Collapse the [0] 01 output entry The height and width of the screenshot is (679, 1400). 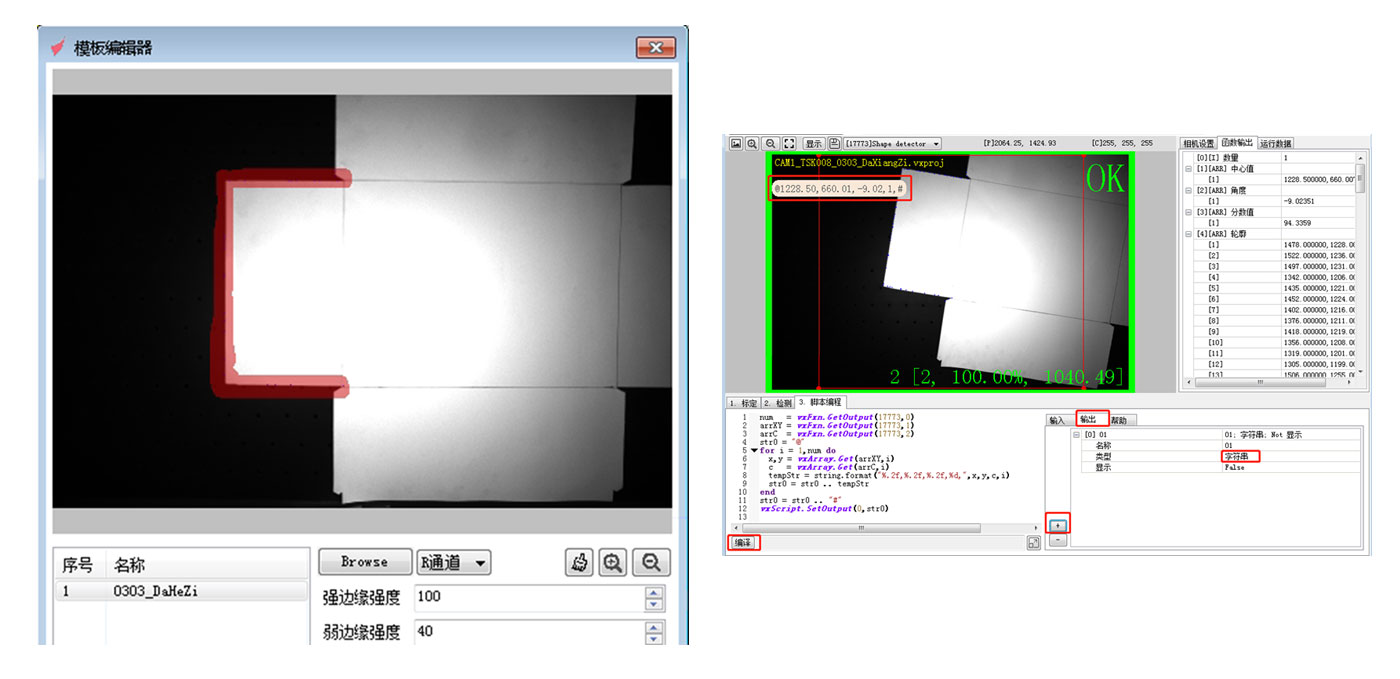click(x=1076, y=435)
